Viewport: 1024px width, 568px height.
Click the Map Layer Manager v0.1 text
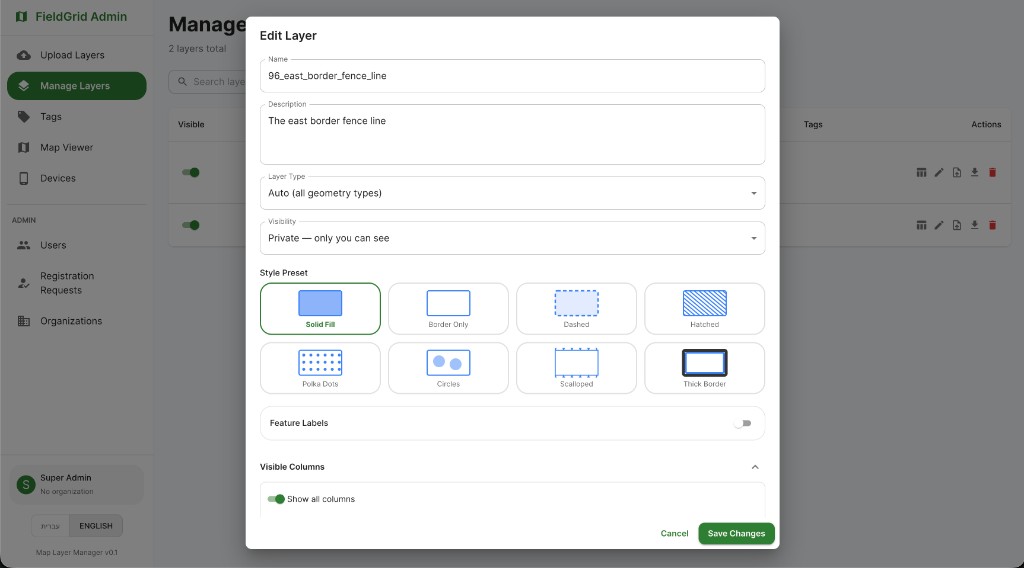coord(76,552)
